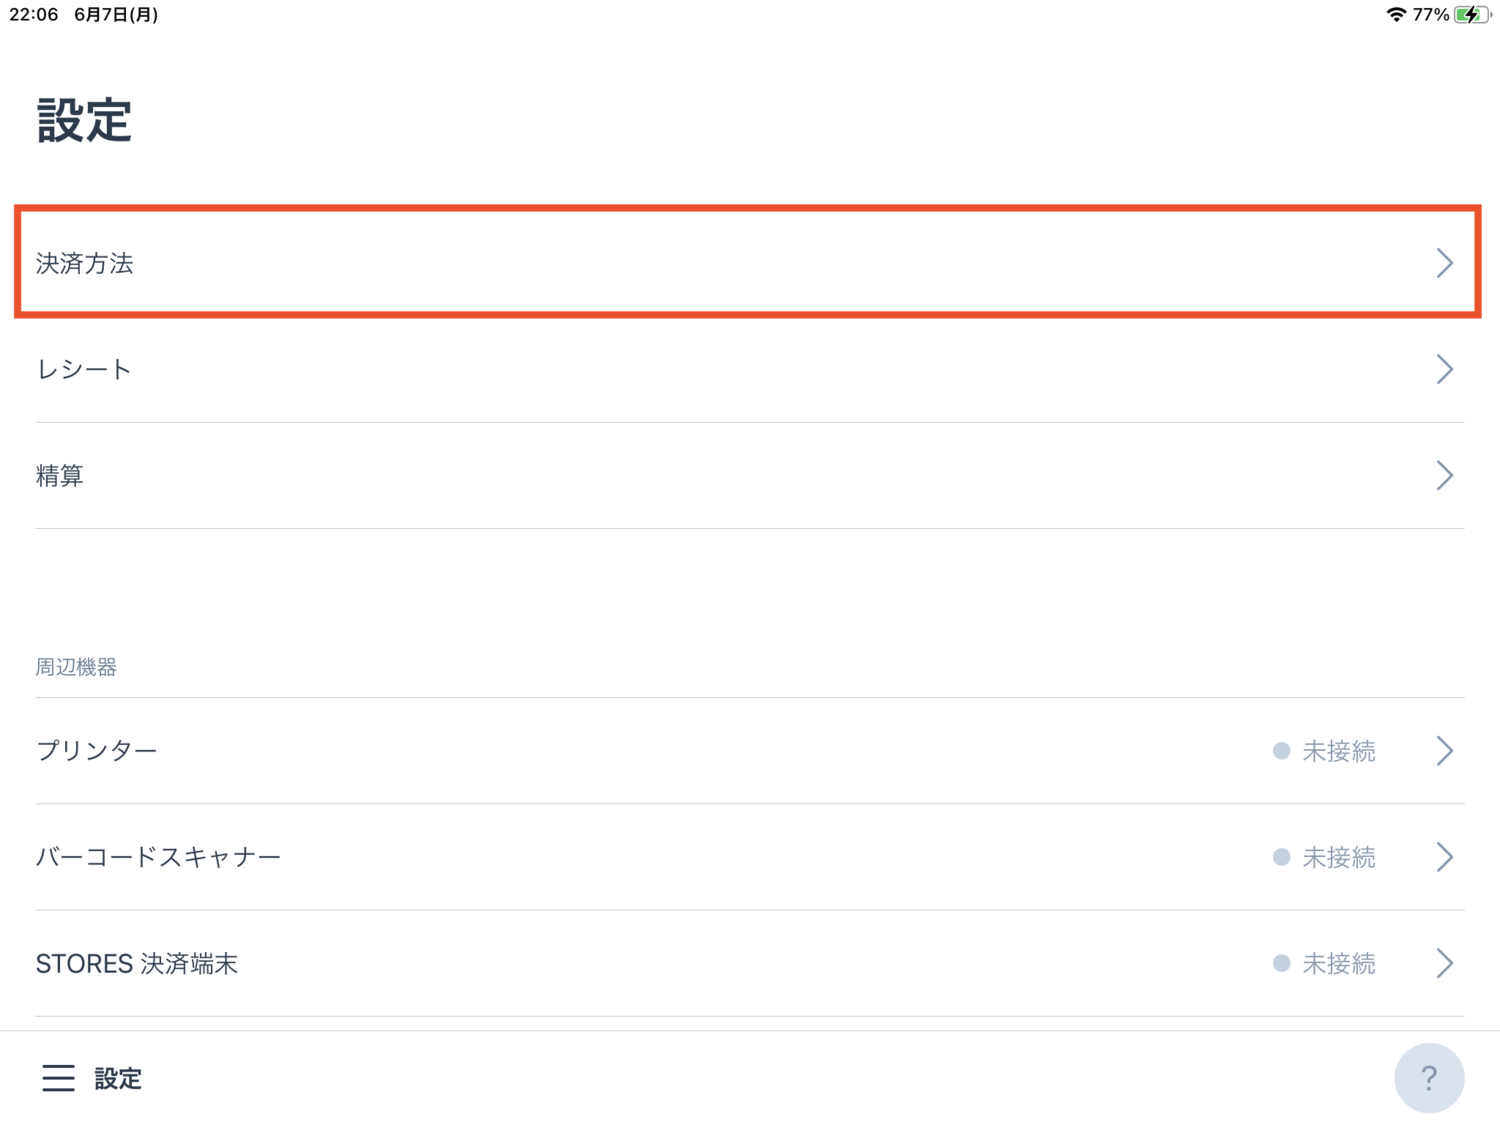
Task: Expand the レシート chevron arrow
Action: click(1445, 369)
